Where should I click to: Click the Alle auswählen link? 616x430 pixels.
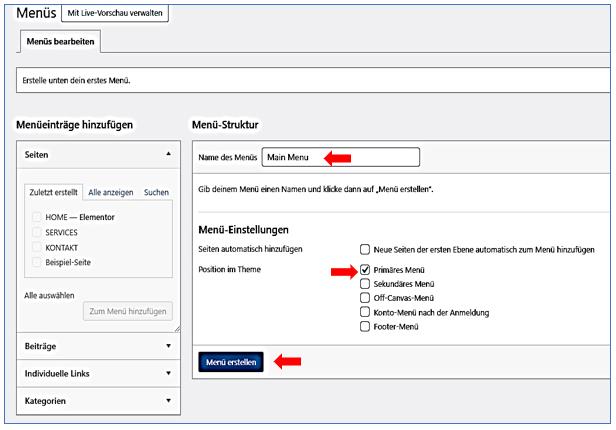click(49, 295)
